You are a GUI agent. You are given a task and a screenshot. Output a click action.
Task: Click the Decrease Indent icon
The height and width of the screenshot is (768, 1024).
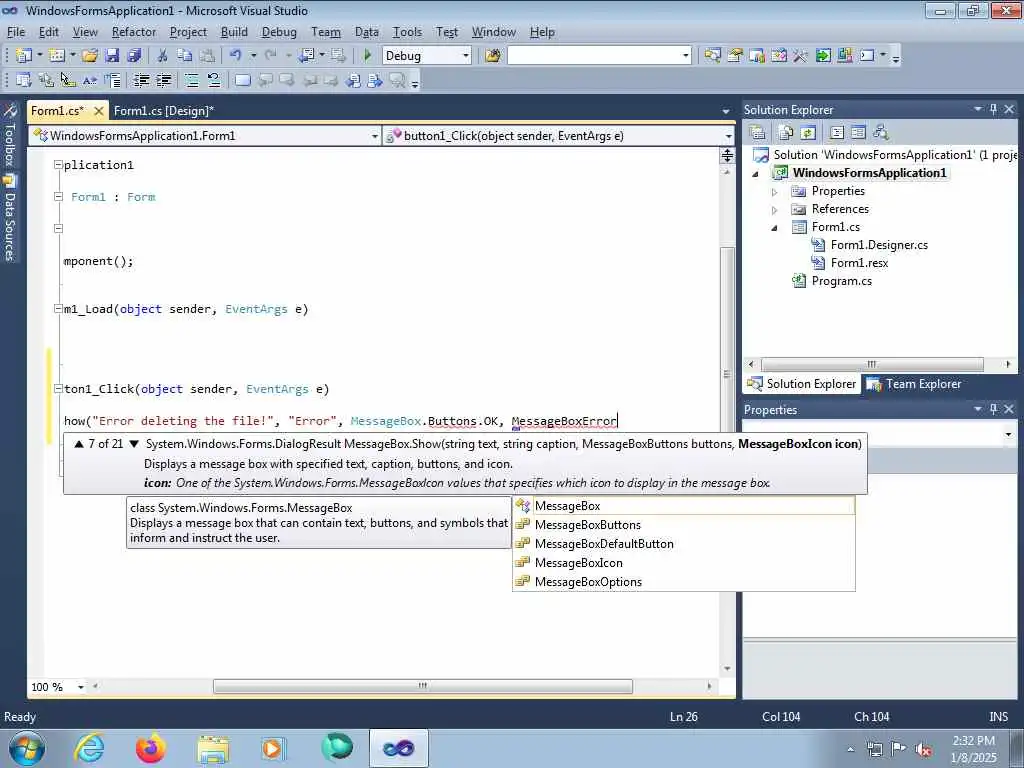click(x=141, y=80)
